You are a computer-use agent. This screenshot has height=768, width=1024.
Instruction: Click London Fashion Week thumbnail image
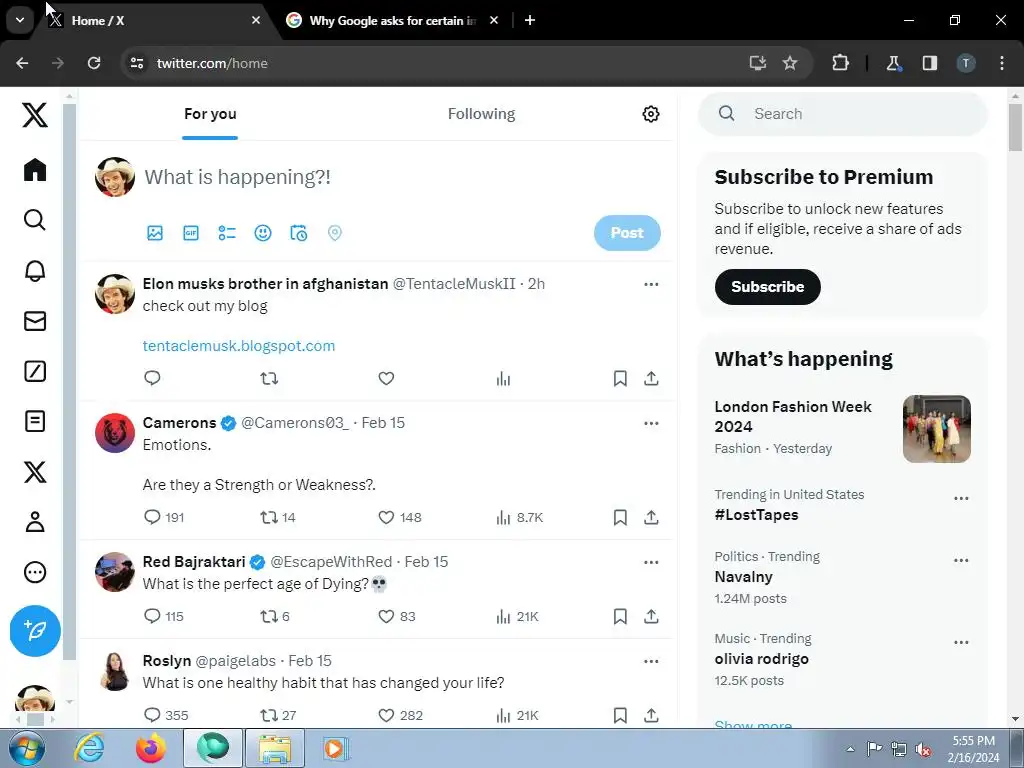tap(936, 429)
